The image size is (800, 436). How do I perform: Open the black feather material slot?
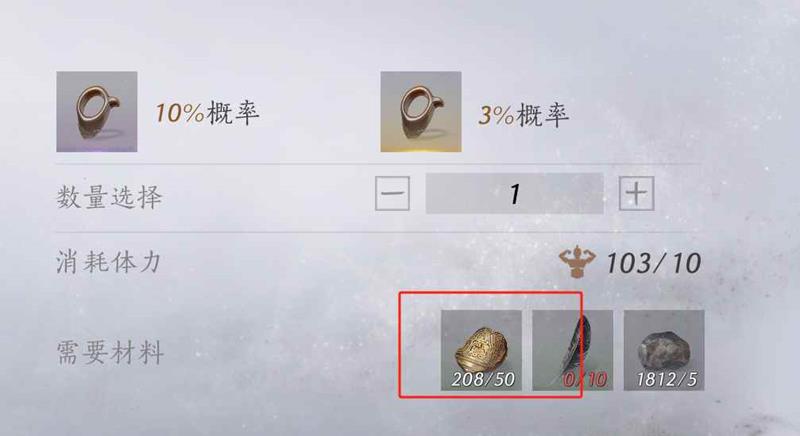pyautogui.click(x=572, y=350)
